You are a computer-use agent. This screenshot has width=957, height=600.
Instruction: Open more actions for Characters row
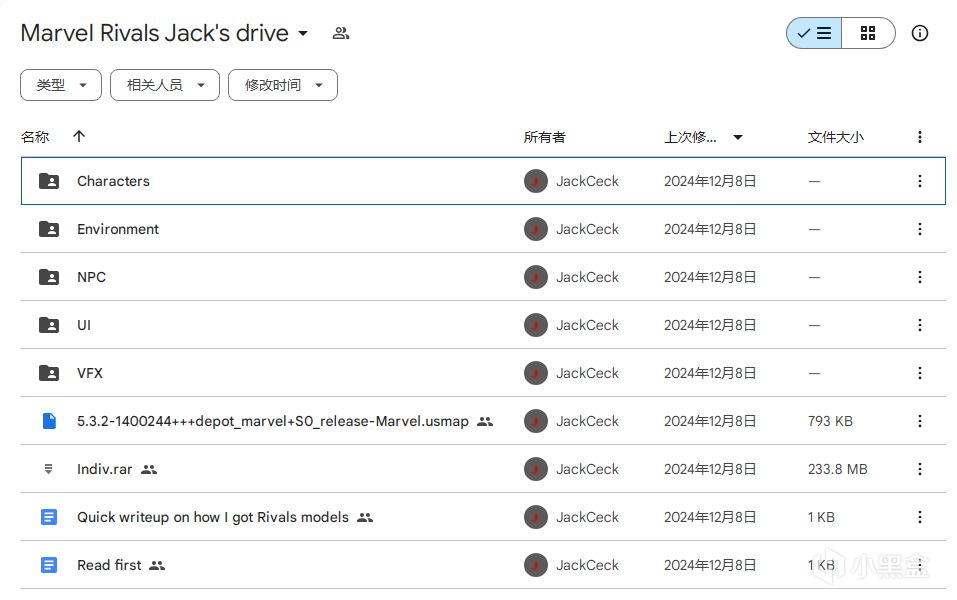click(919, 181)
